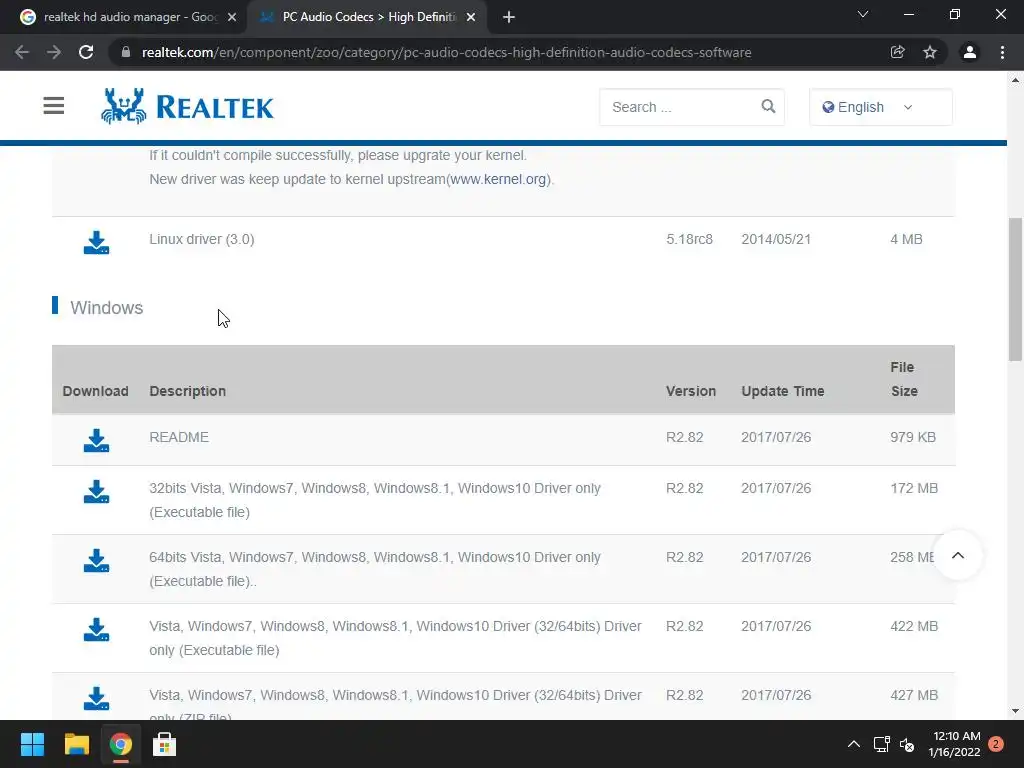
Task: Click the search magnifier icon
Action: click(x=768, y=106)
